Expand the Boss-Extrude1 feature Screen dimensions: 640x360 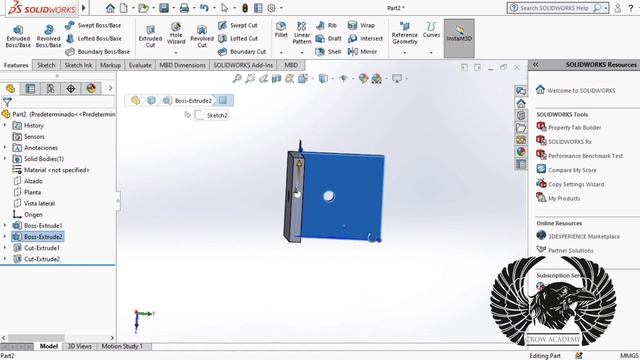[x=5, y=225]
